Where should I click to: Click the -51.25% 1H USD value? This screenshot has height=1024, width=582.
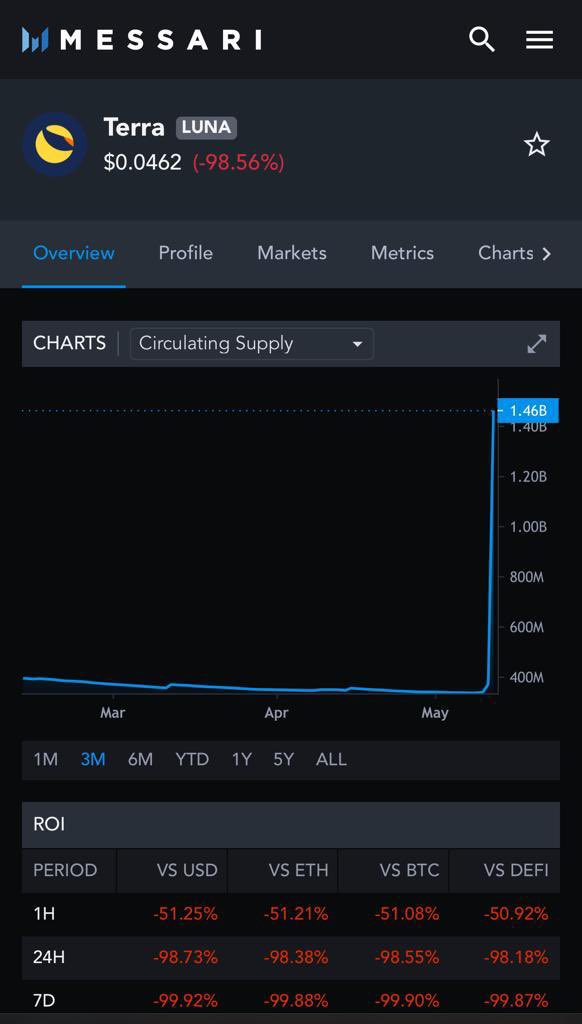point(186,914)
